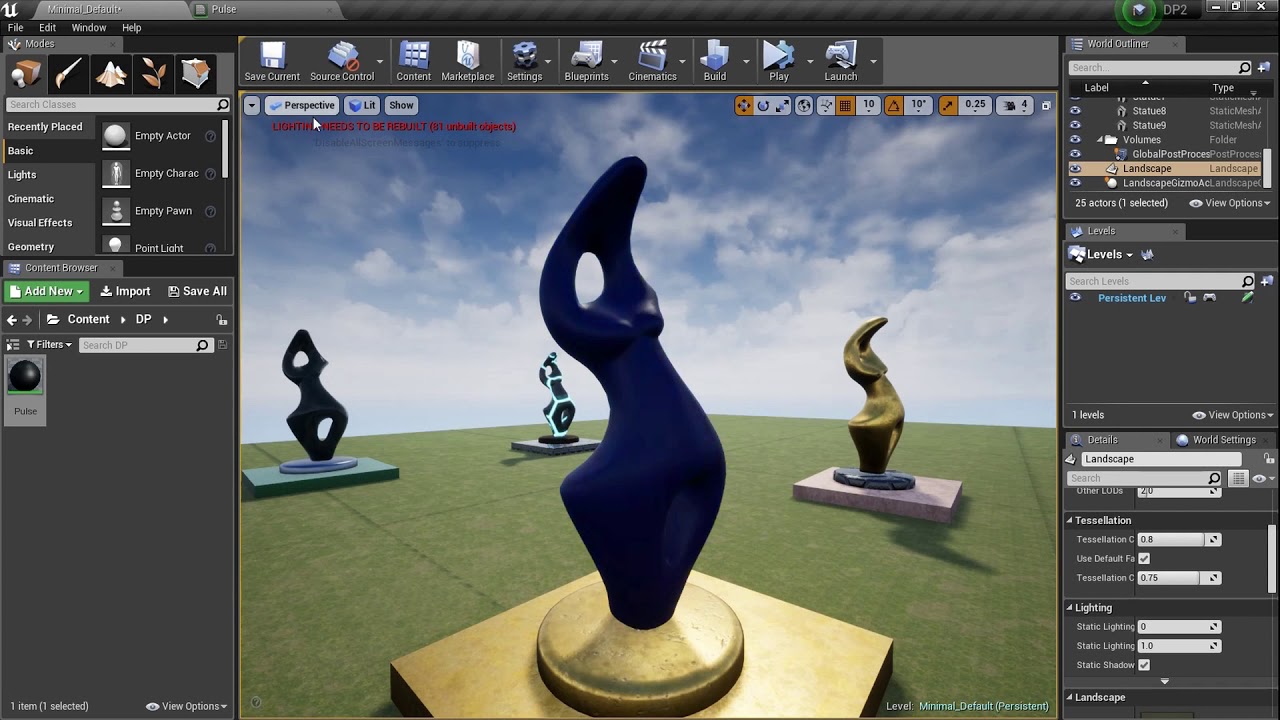Open the Help menu

pyautogui.click(x=132, y=27)
